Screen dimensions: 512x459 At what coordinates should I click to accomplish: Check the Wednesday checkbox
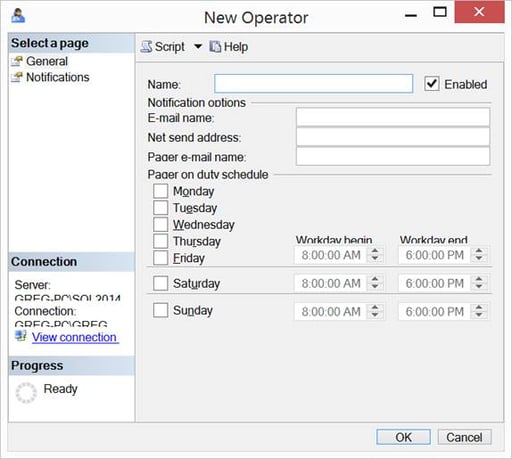coord(160,224)
